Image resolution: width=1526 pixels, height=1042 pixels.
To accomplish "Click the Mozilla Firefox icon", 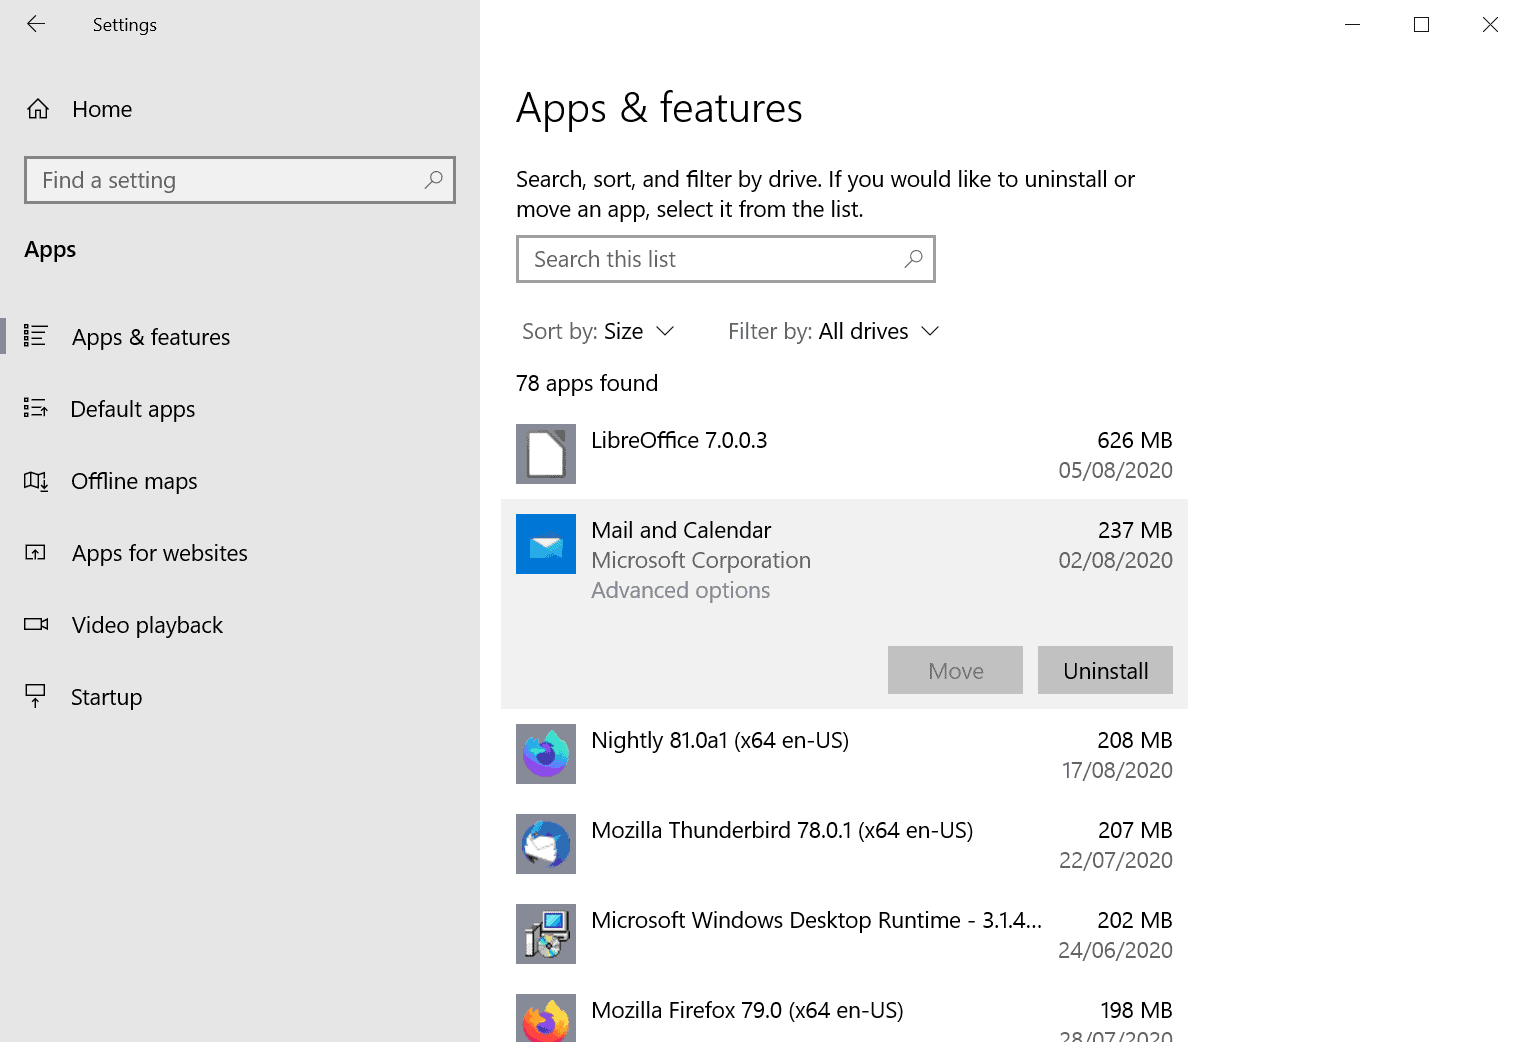I will click(x=546, y=1018).
